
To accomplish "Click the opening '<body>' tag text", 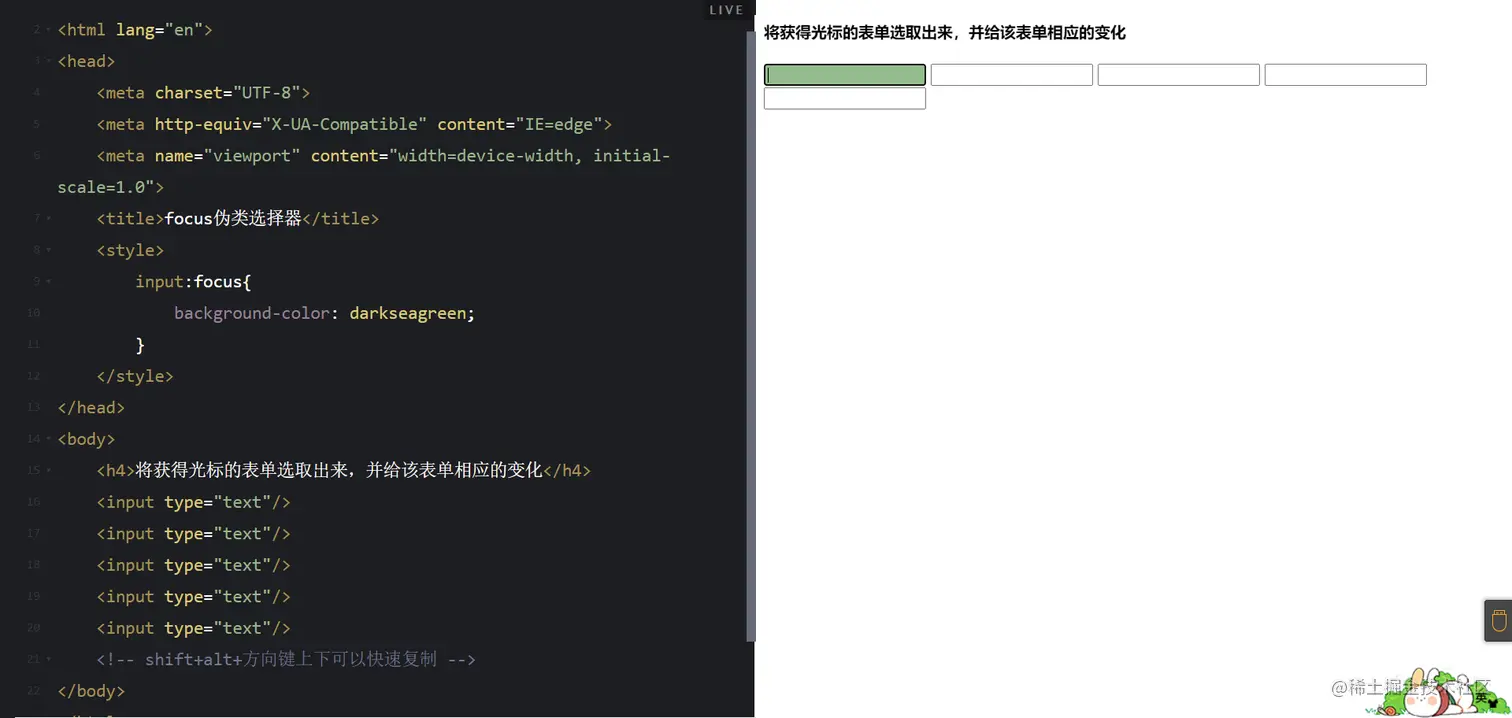I will pyautogui.click(x=87, y=439).
